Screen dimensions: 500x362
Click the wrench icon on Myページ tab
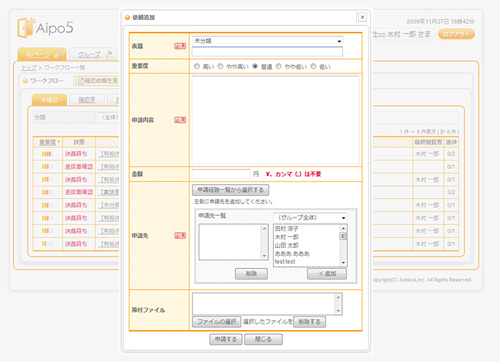coord(58,54)
